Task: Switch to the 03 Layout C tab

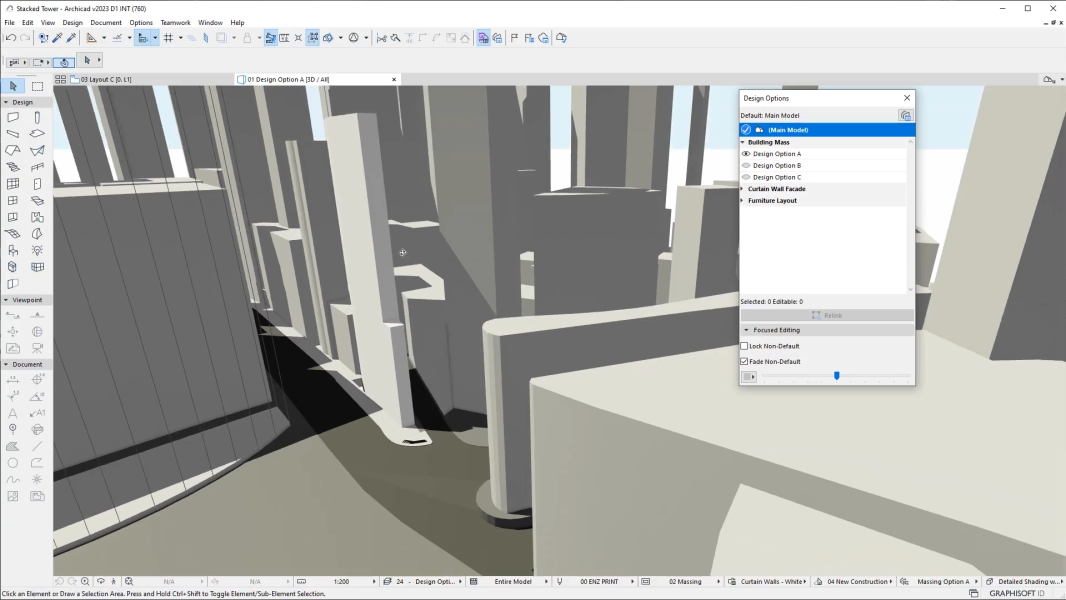Action: (x=151, y=80)
